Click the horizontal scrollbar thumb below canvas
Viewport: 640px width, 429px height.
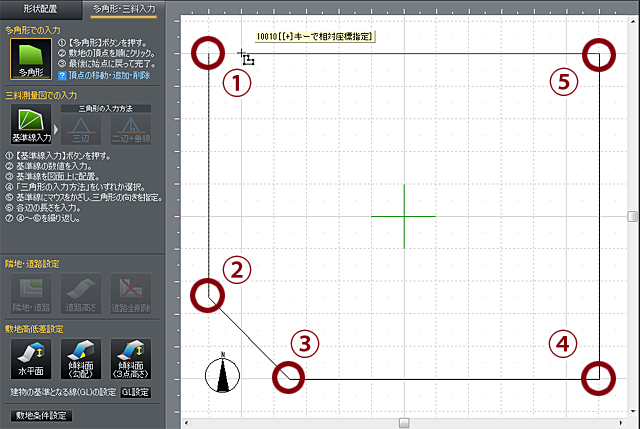point(404,422)
